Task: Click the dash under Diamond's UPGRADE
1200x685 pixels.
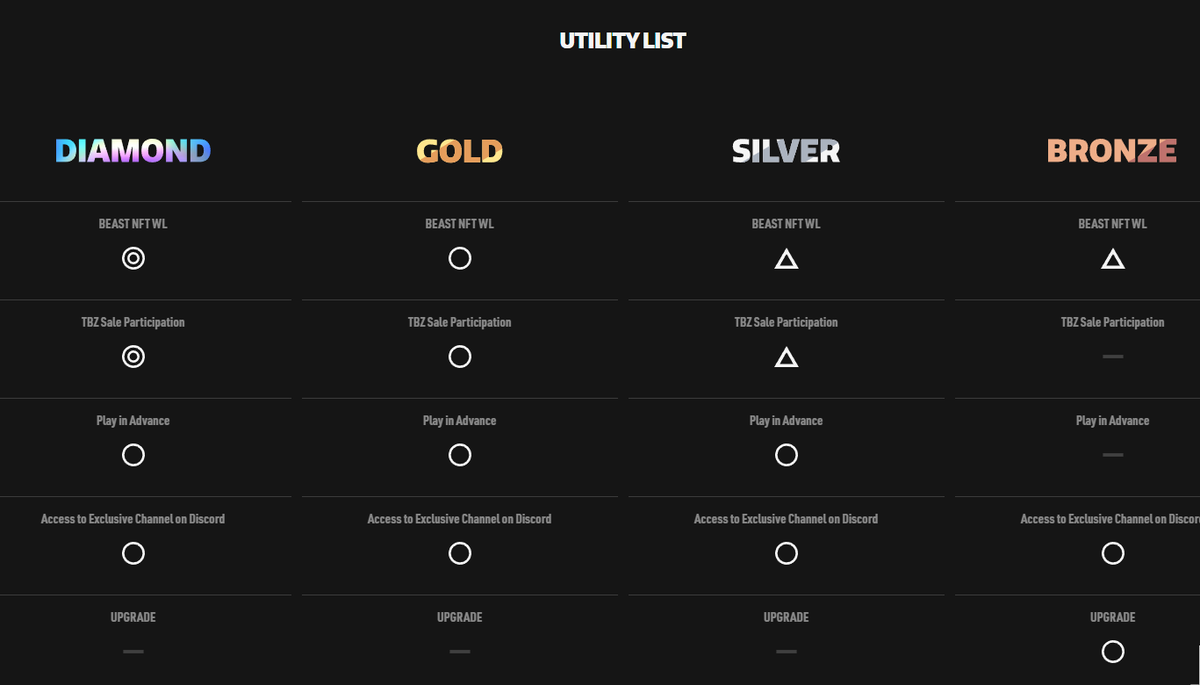Action: pyautogui.click(x=133, y=652)
